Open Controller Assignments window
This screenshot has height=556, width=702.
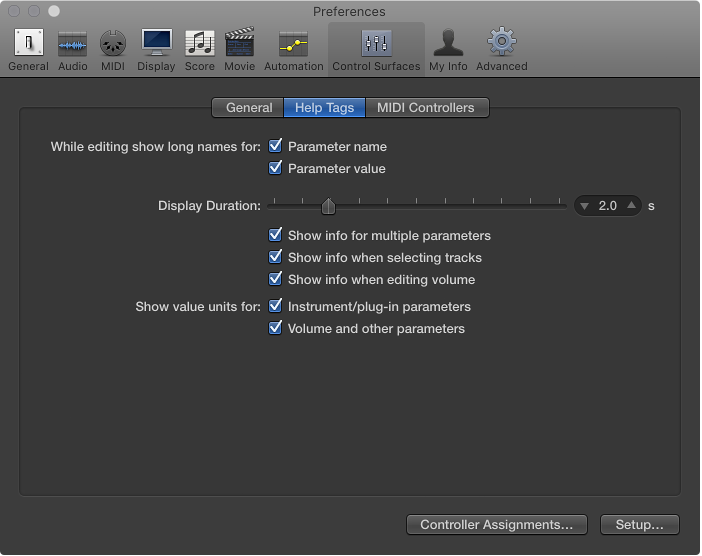(497, 525)
